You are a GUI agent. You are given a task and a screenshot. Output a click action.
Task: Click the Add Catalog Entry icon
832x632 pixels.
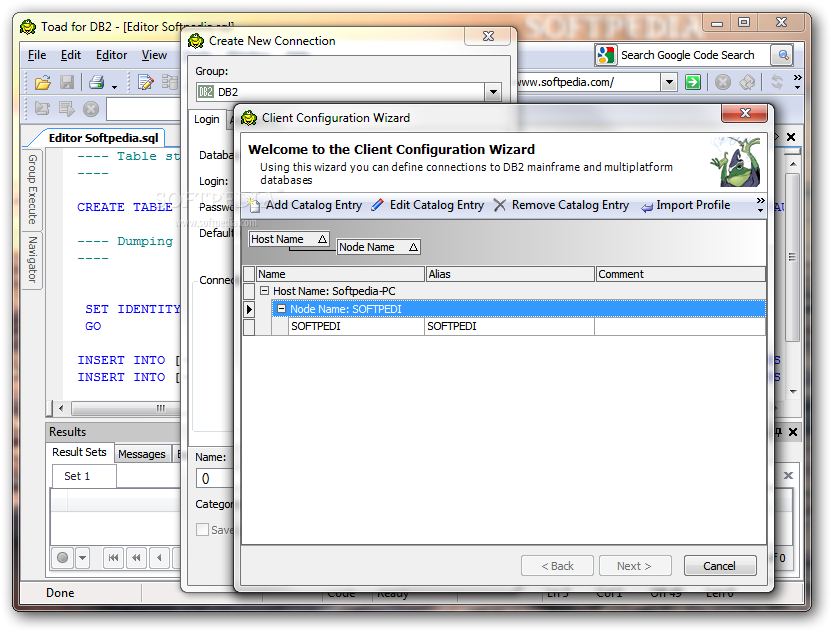254,205
